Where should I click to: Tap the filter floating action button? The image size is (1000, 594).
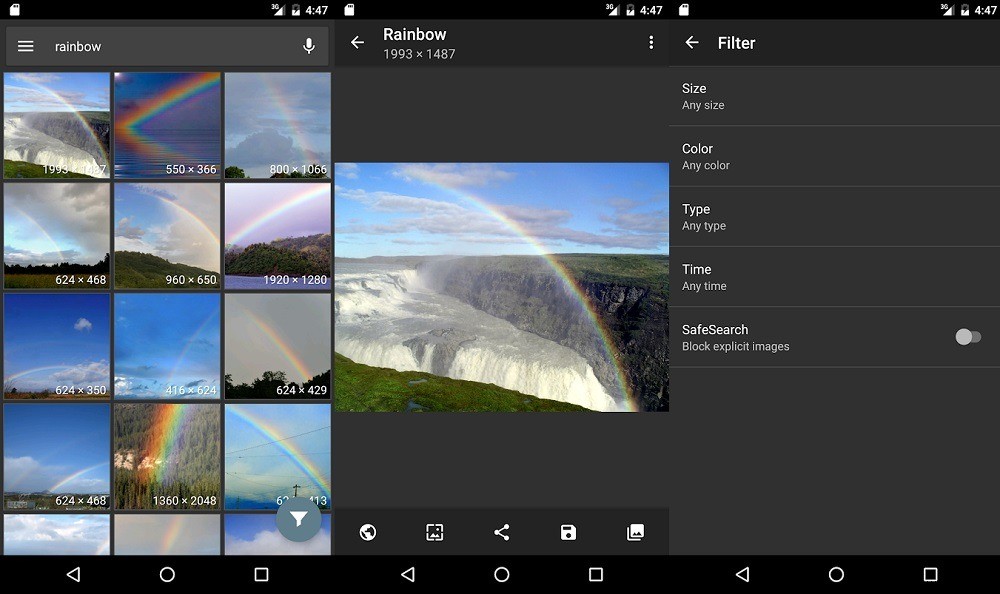[298, 519]
